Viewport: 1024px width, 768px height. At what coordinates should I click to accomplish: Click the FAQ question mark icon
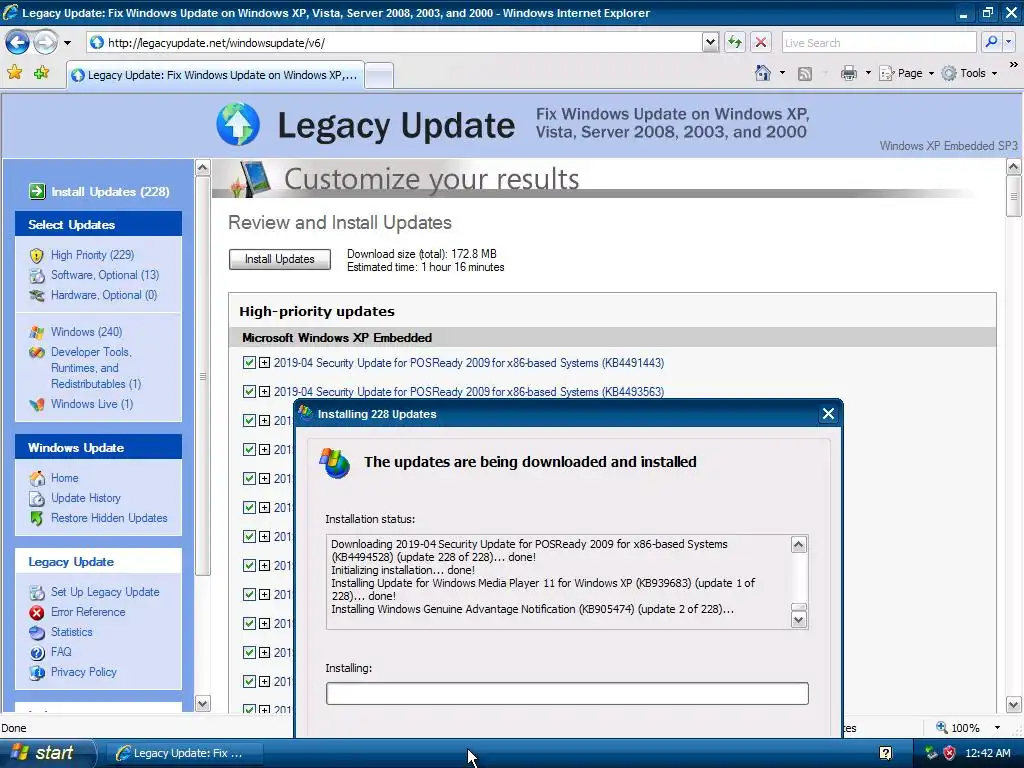click(37, 652)
